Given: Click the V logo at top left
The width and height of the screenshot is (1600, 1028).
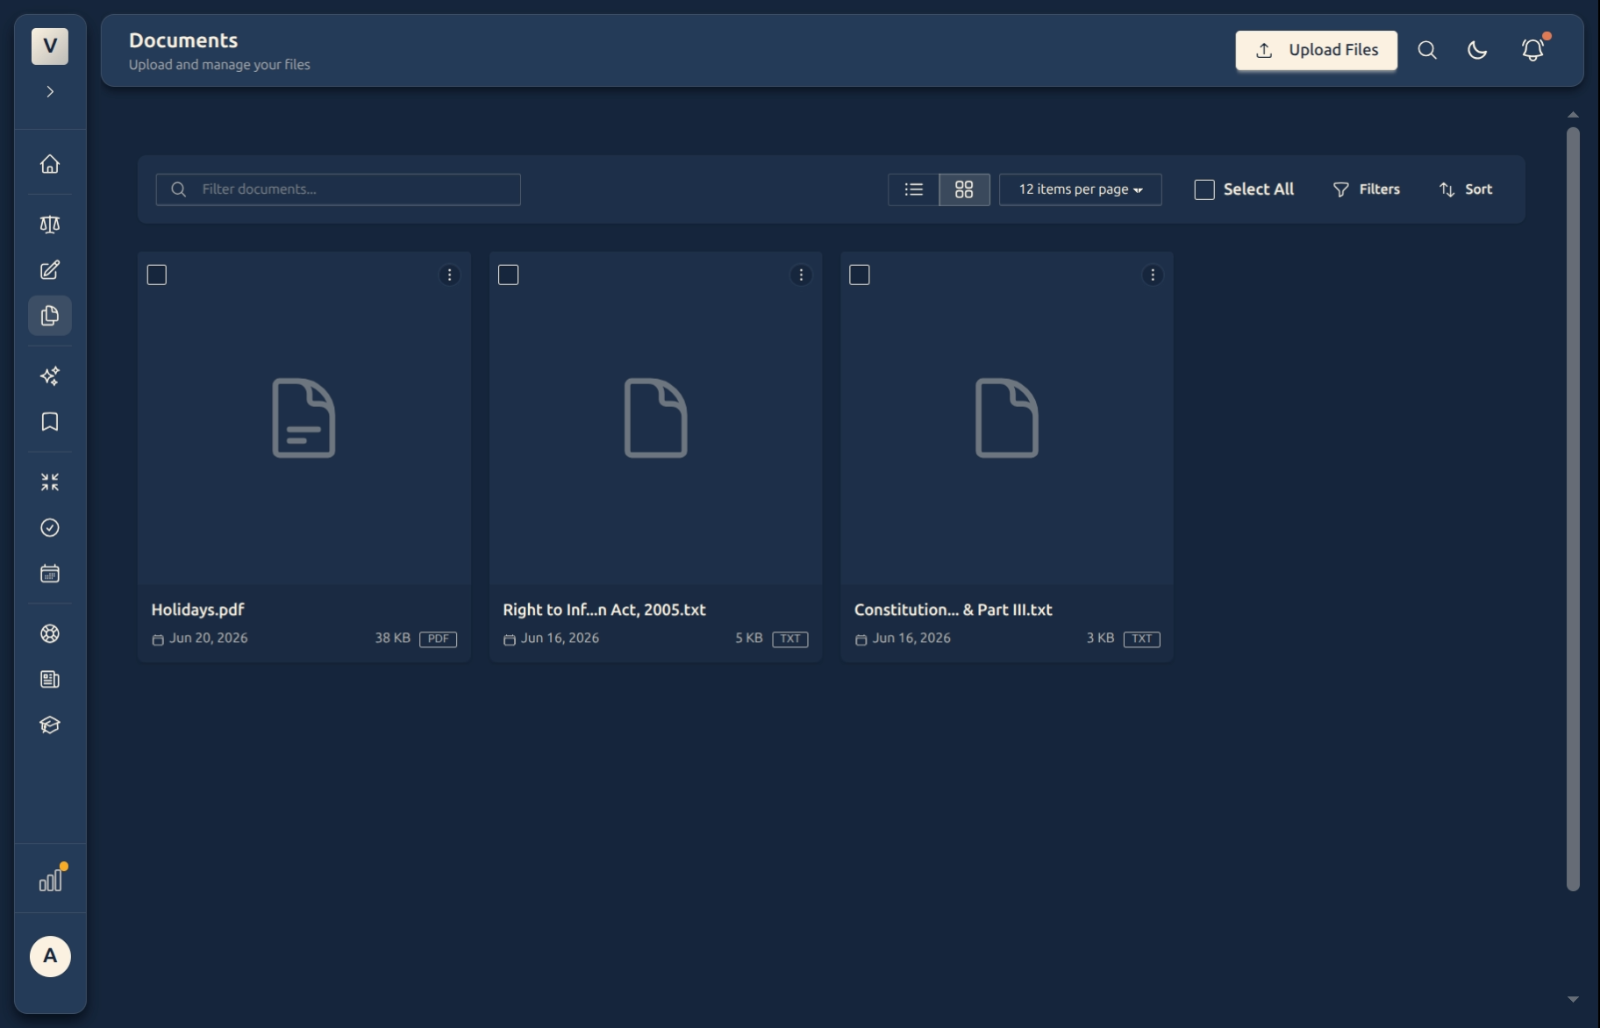Looking at the screenshot, I should coord(50,46).
